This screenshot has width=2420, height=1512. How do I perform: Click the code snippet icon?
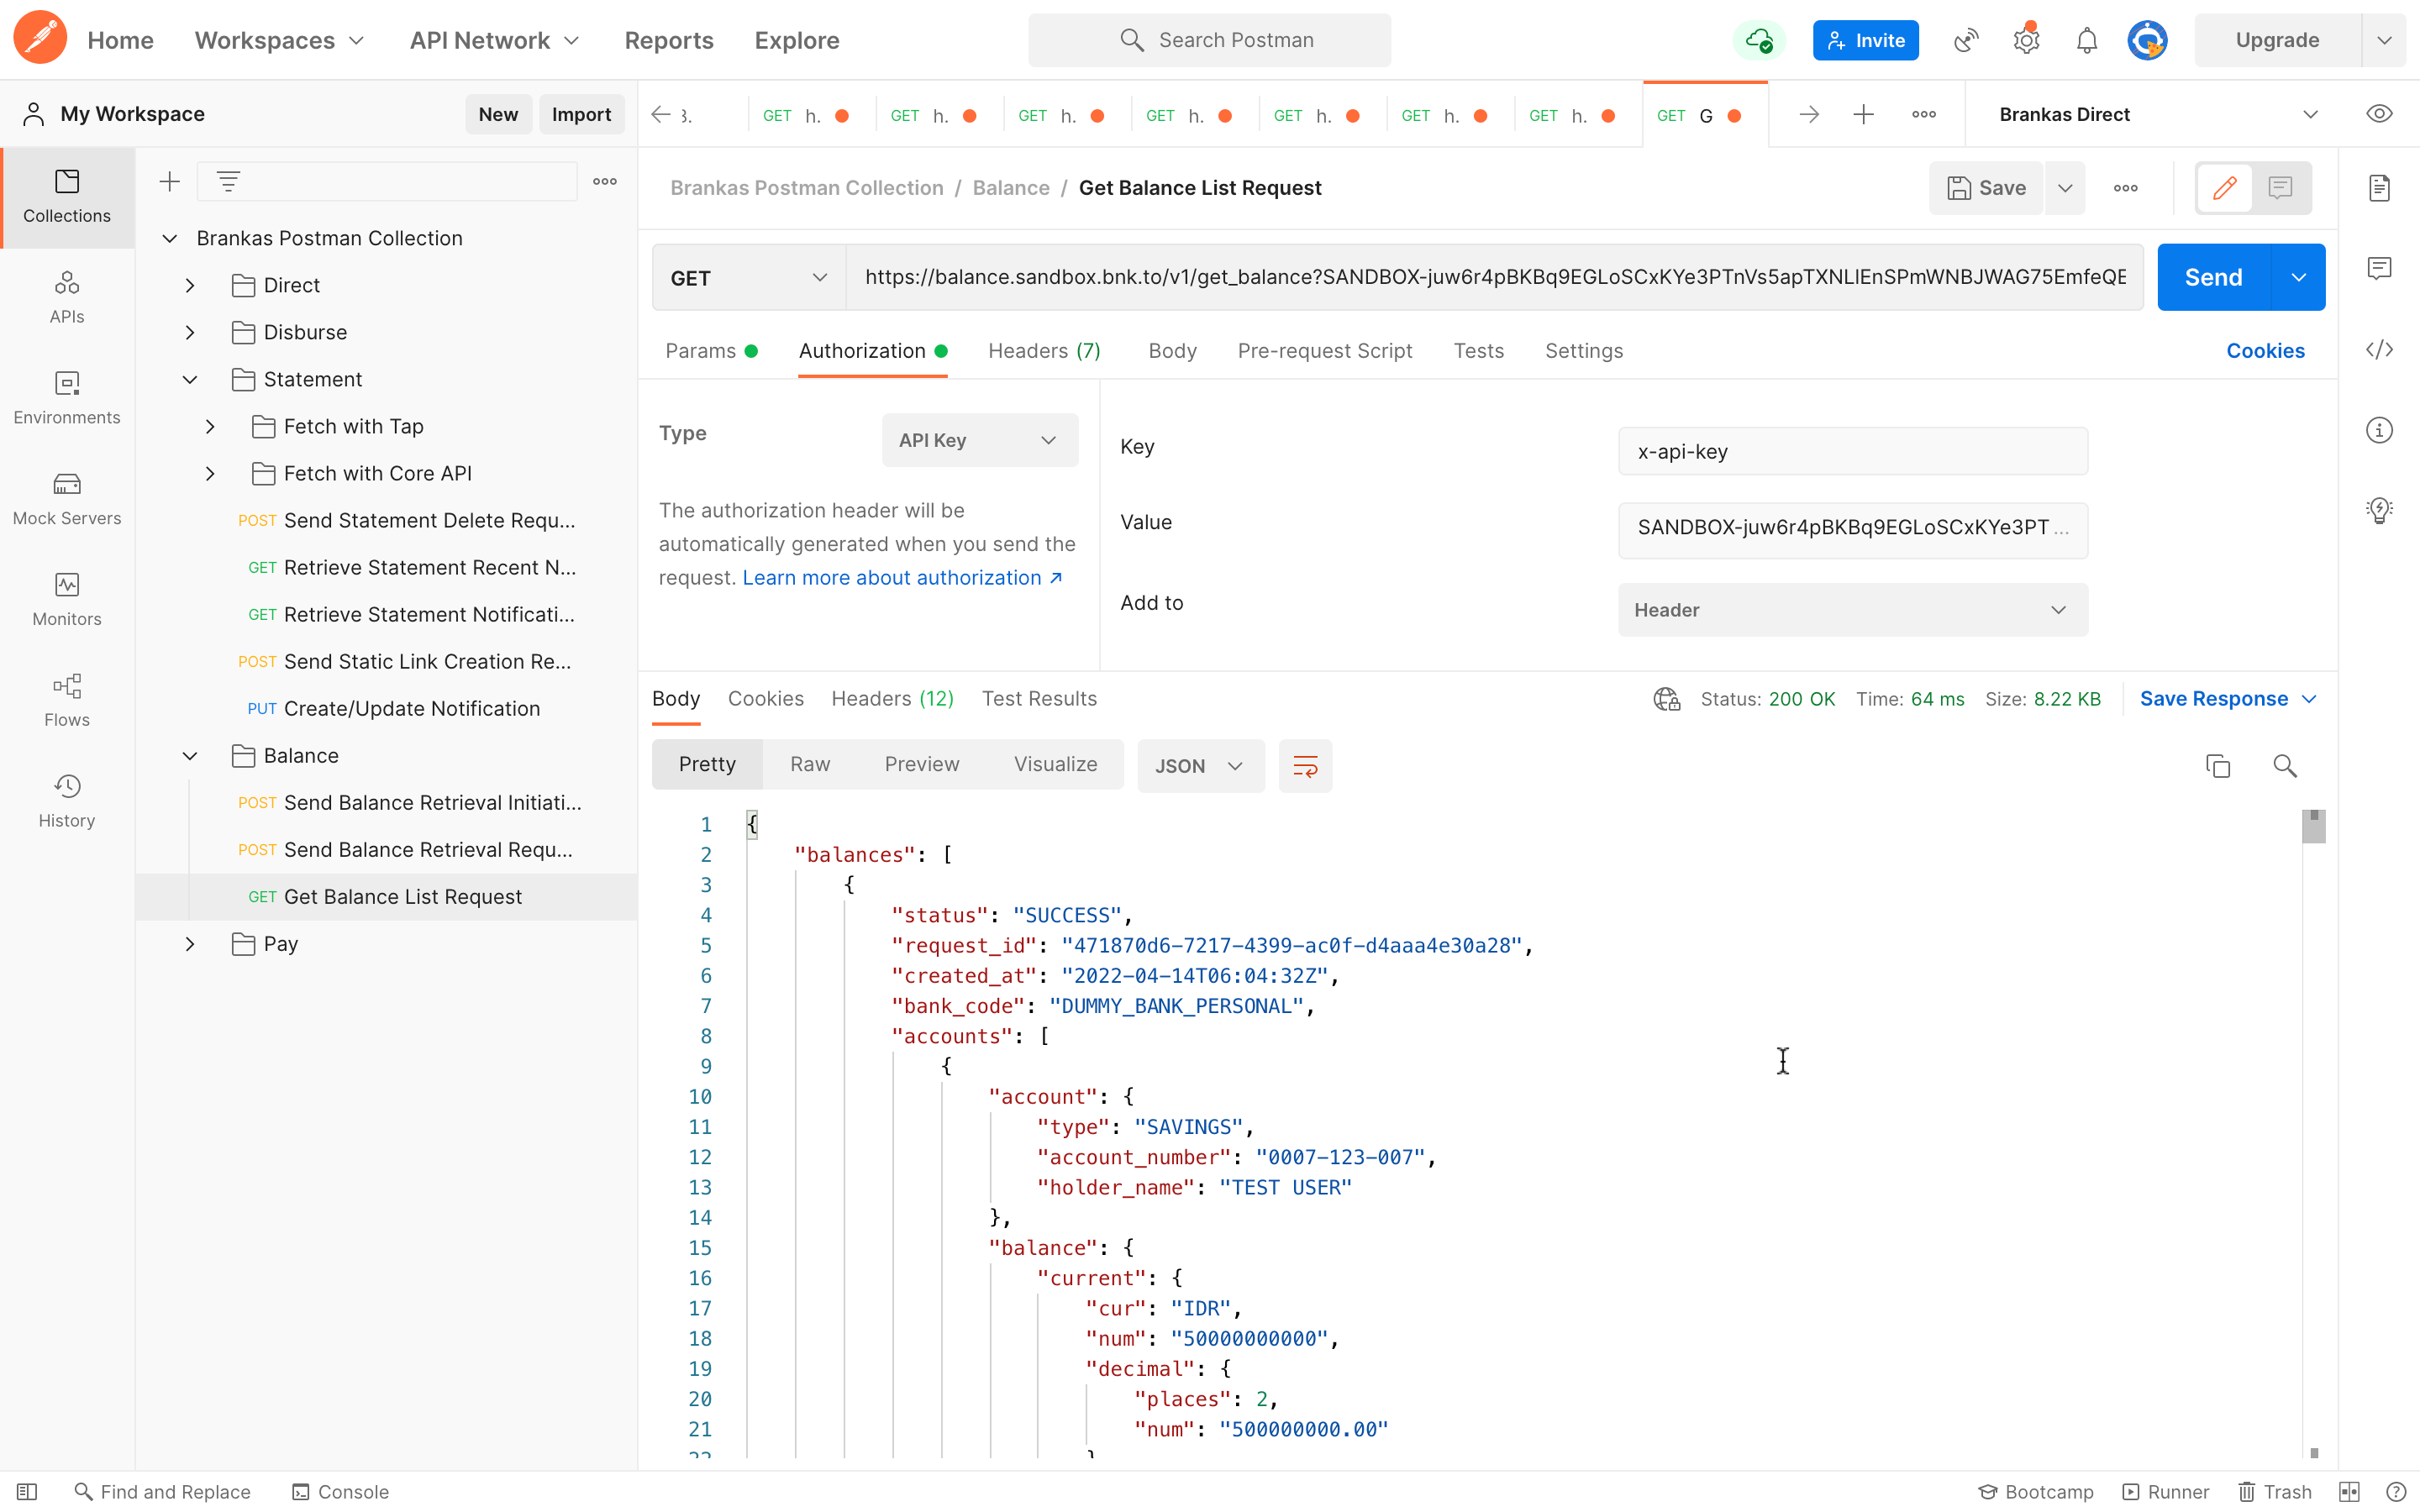click(x=2379, y=349)
